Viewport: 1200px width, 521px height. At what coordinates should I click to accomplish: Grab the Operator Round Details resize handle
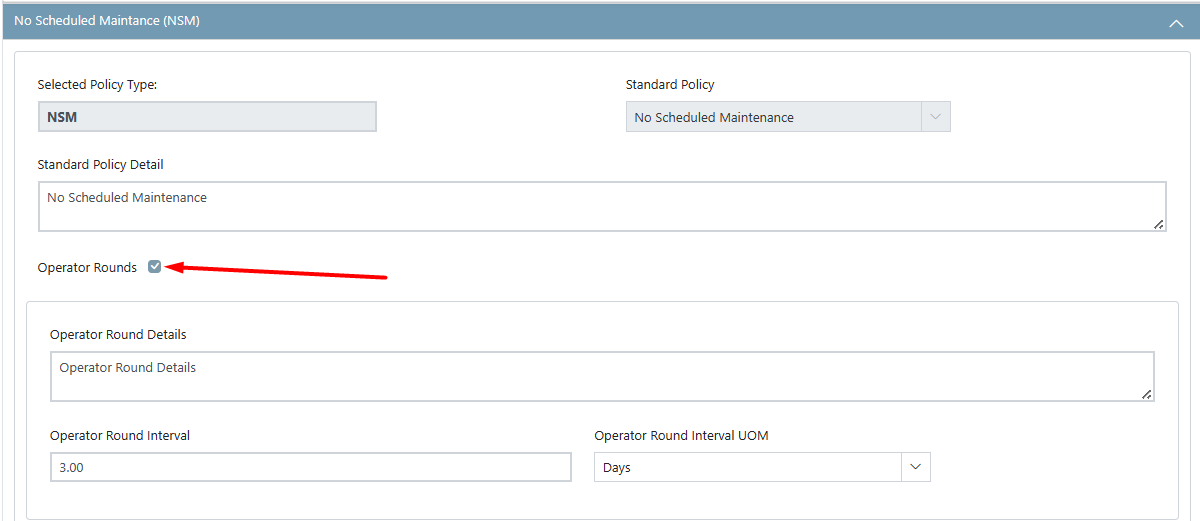pyautogui.click(x=1147, y=394)
